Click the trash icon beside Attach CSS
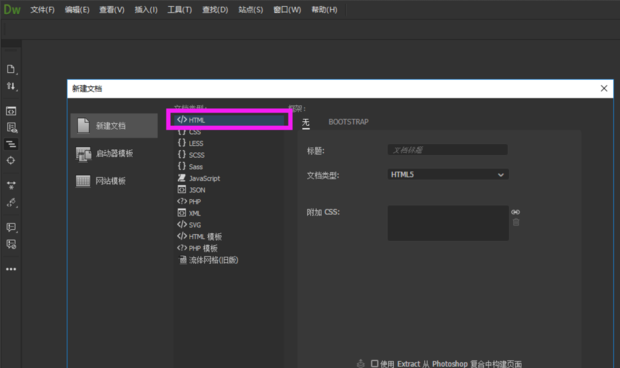This screenshot has width=620, height=368. (516, 223)
